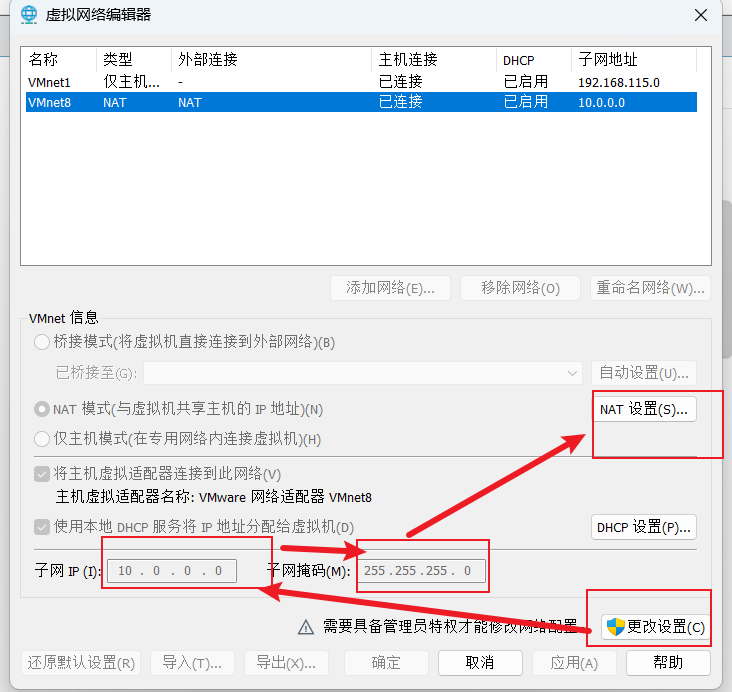Click the 帮助 button

click(x=668, y=663)
